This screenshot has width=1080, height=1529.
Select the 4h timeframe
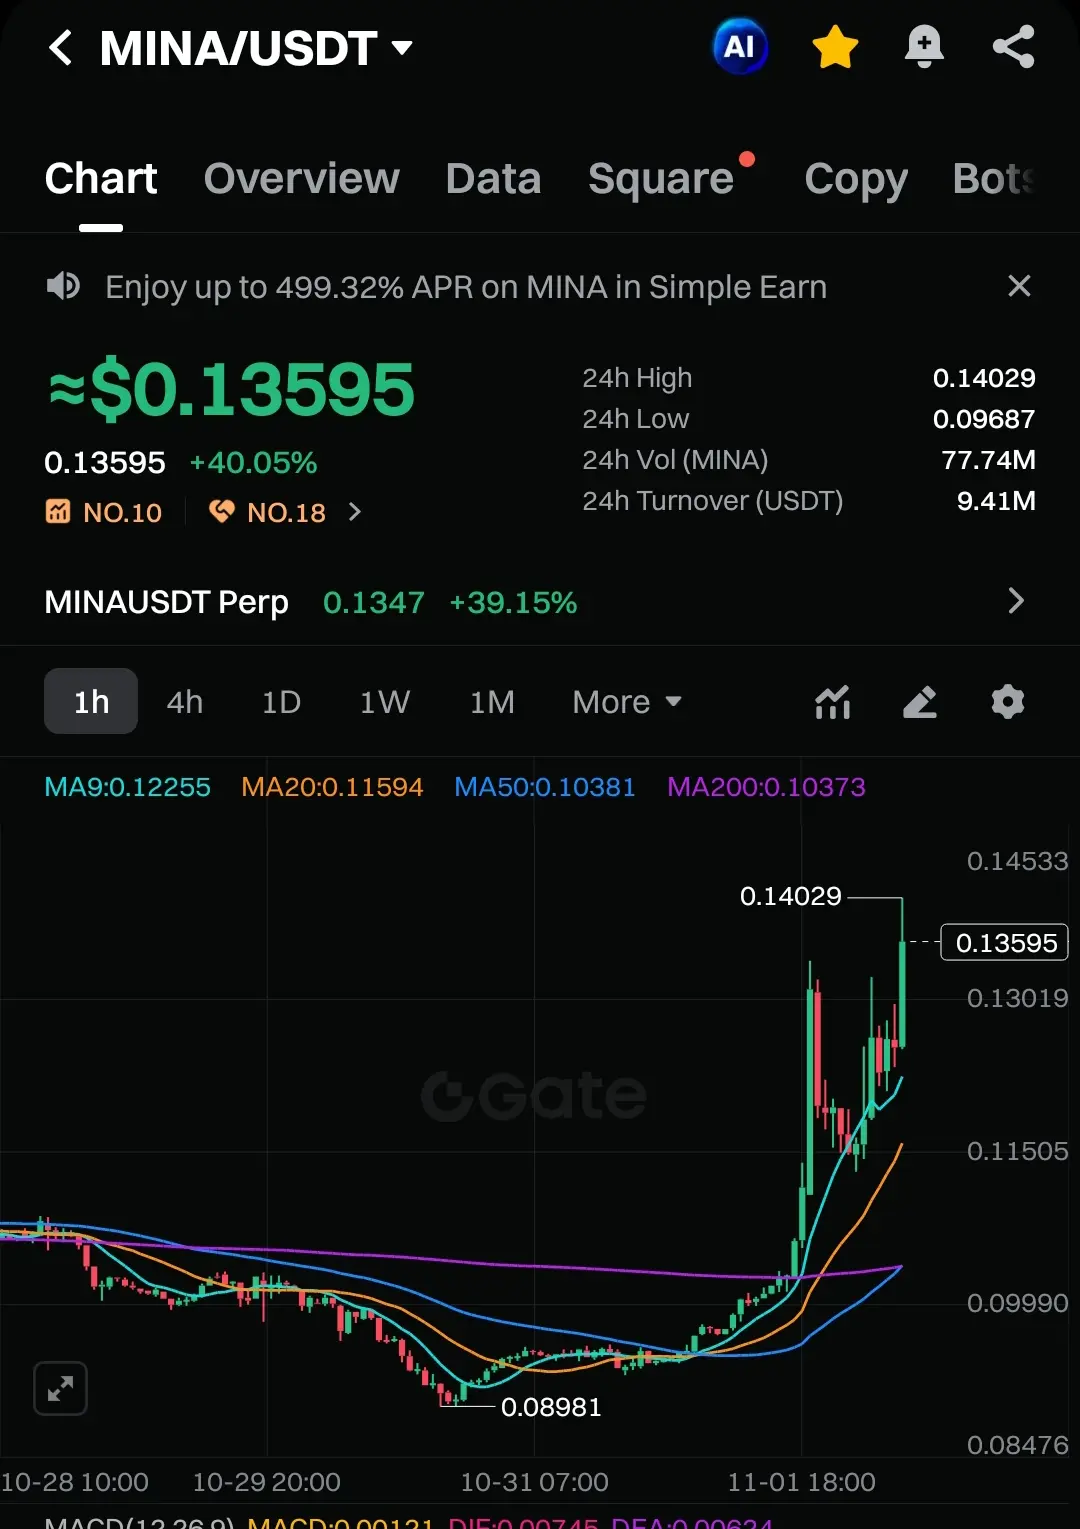[185, 701]
